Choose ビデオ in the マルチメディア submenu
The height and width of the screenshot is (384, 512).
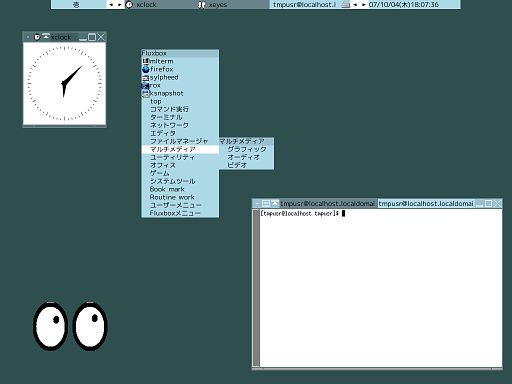click(x=246, y=165)
